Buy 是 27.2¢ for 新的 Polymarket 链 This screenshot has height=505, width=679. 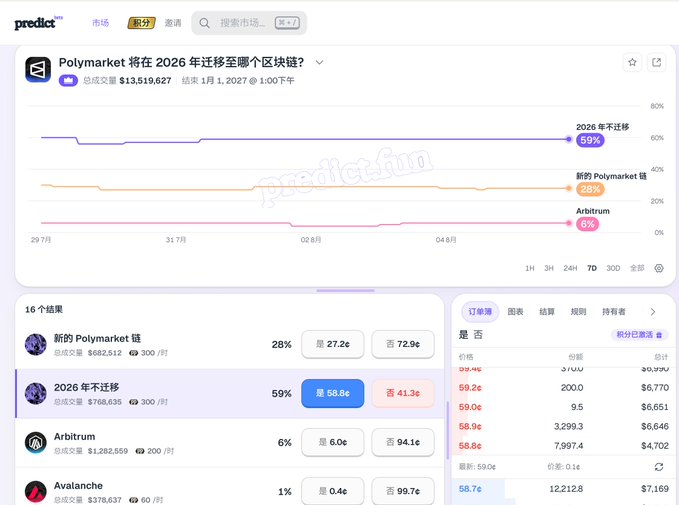point(333,344)
